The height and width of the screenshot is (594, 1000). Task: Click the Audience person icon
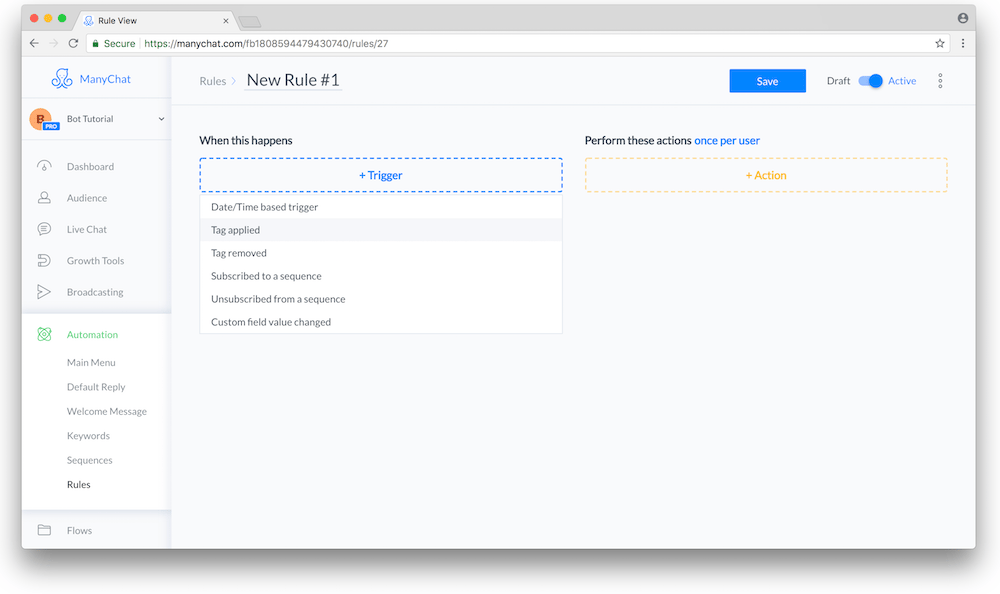click(44, 198)
